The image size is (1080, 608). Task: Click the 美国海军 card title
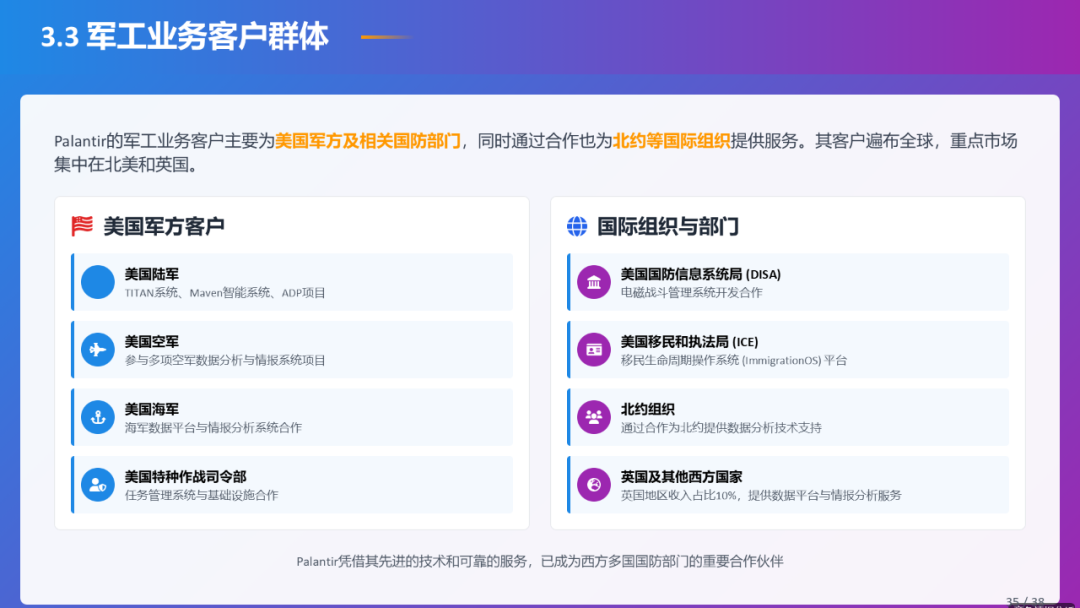pos(152,409)
